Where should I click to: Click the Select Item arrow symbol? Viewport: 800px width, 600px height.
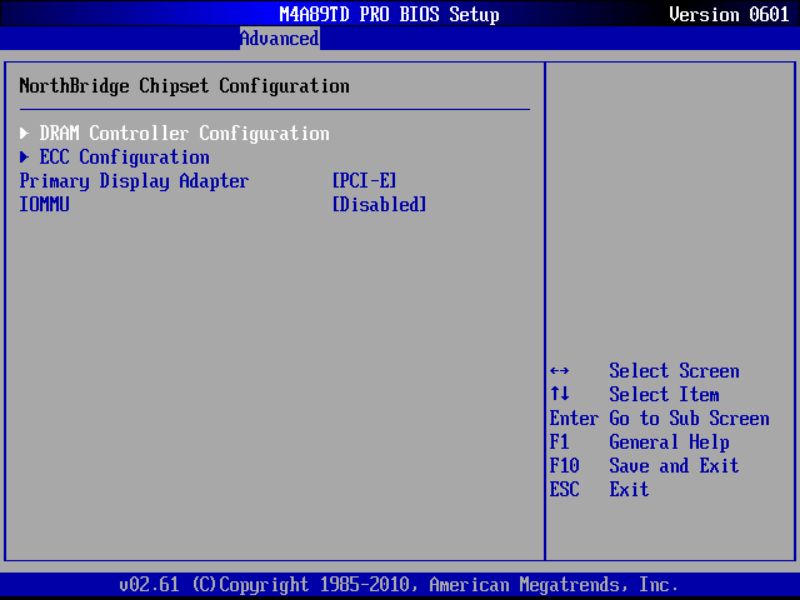coord(561,395)
